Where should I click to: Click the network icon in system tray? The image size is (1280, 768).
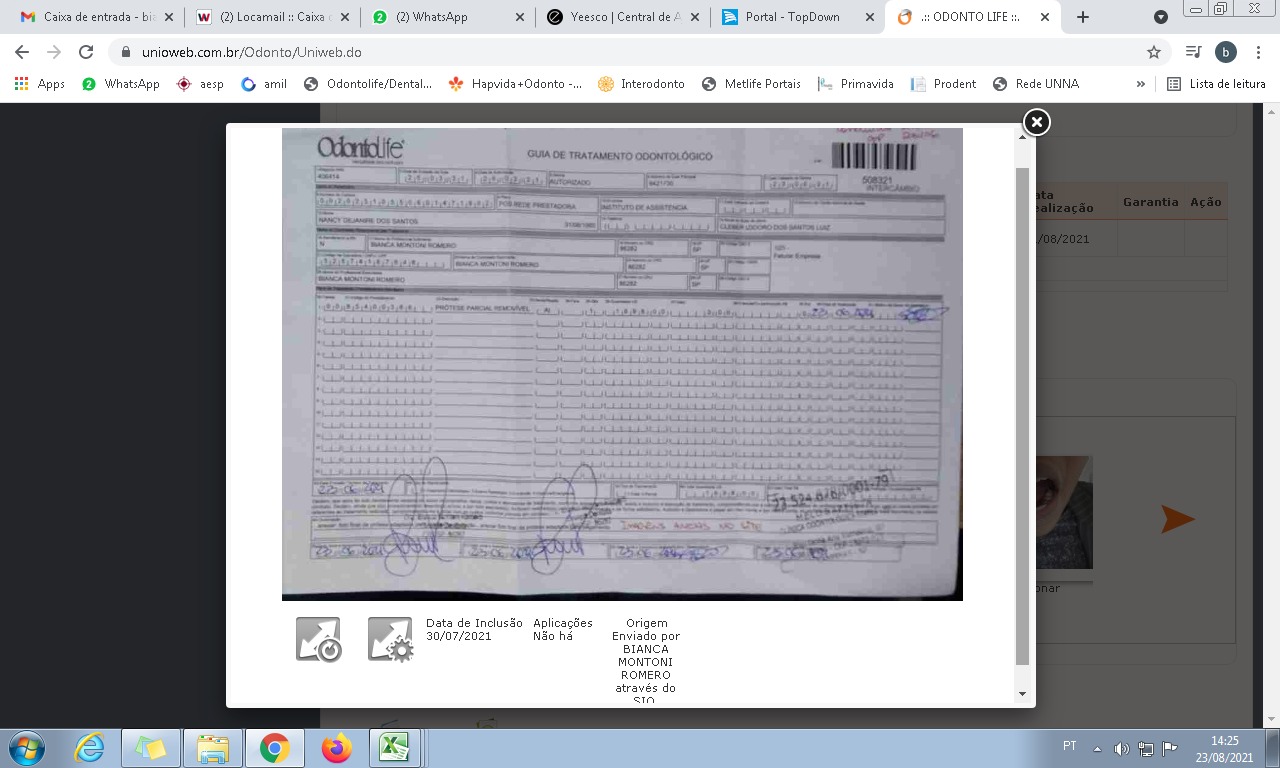click(1146, 748)
